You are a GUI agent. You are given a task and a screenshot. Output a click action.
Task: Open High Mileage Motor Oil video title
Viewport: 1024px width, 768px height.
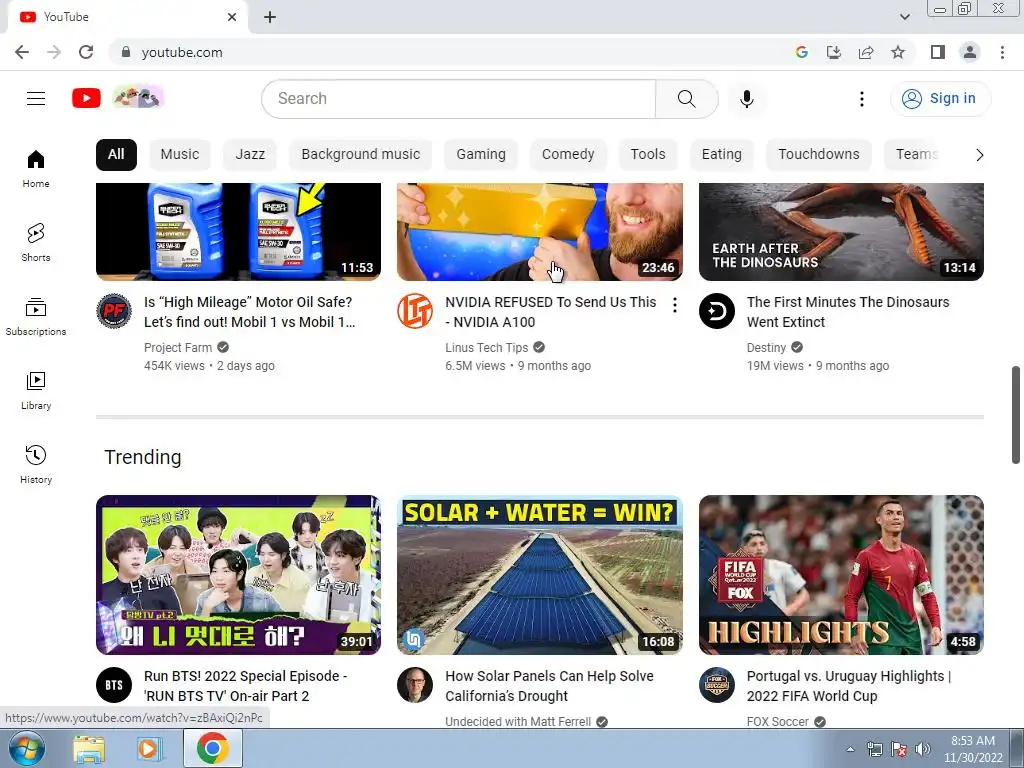point(249,312)
